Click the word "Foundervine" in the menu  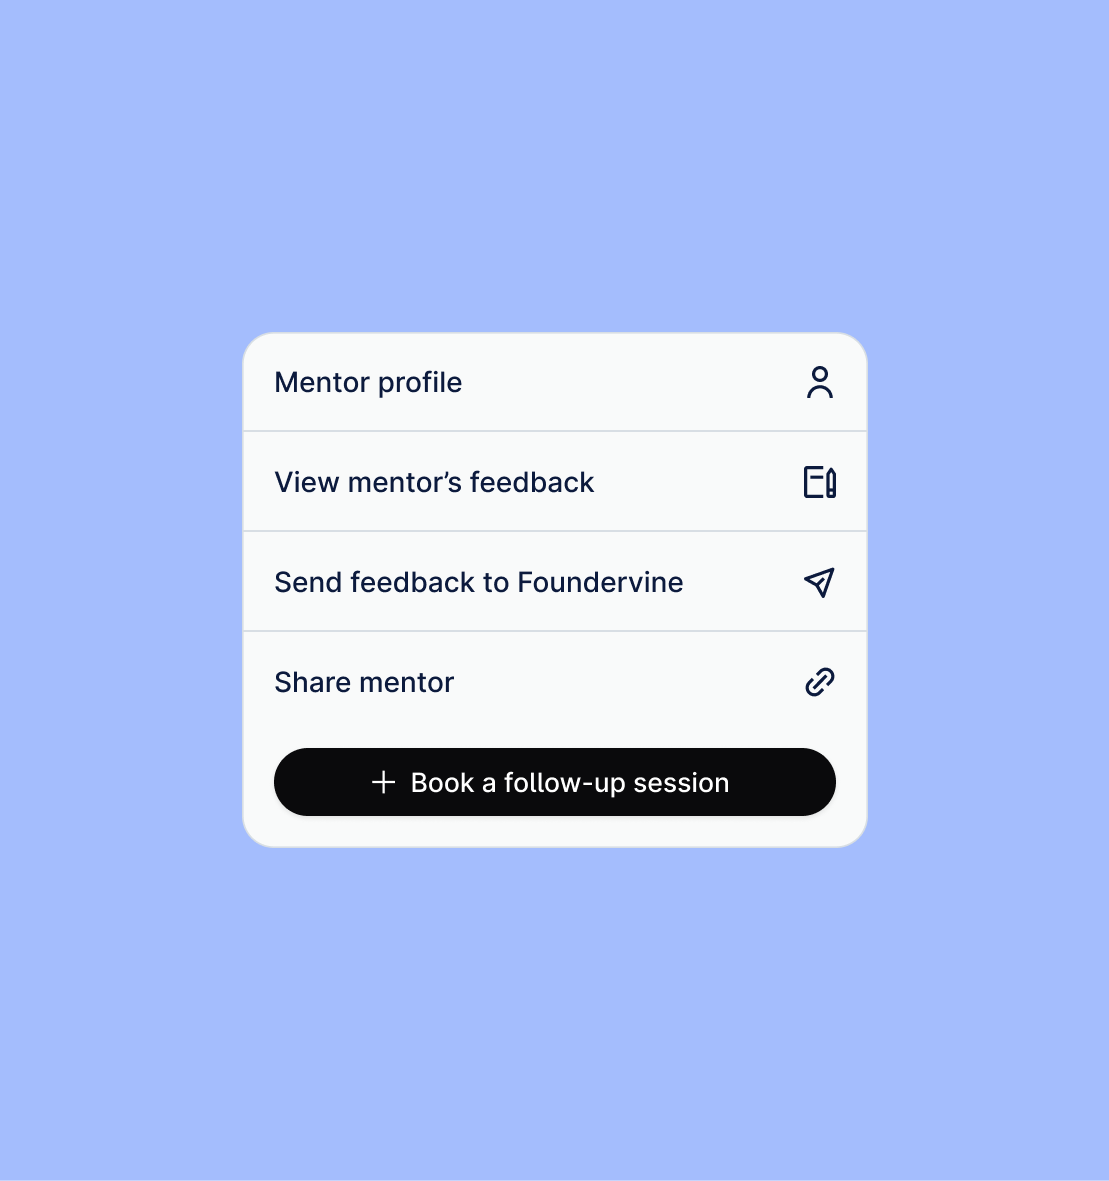[601, 582]
